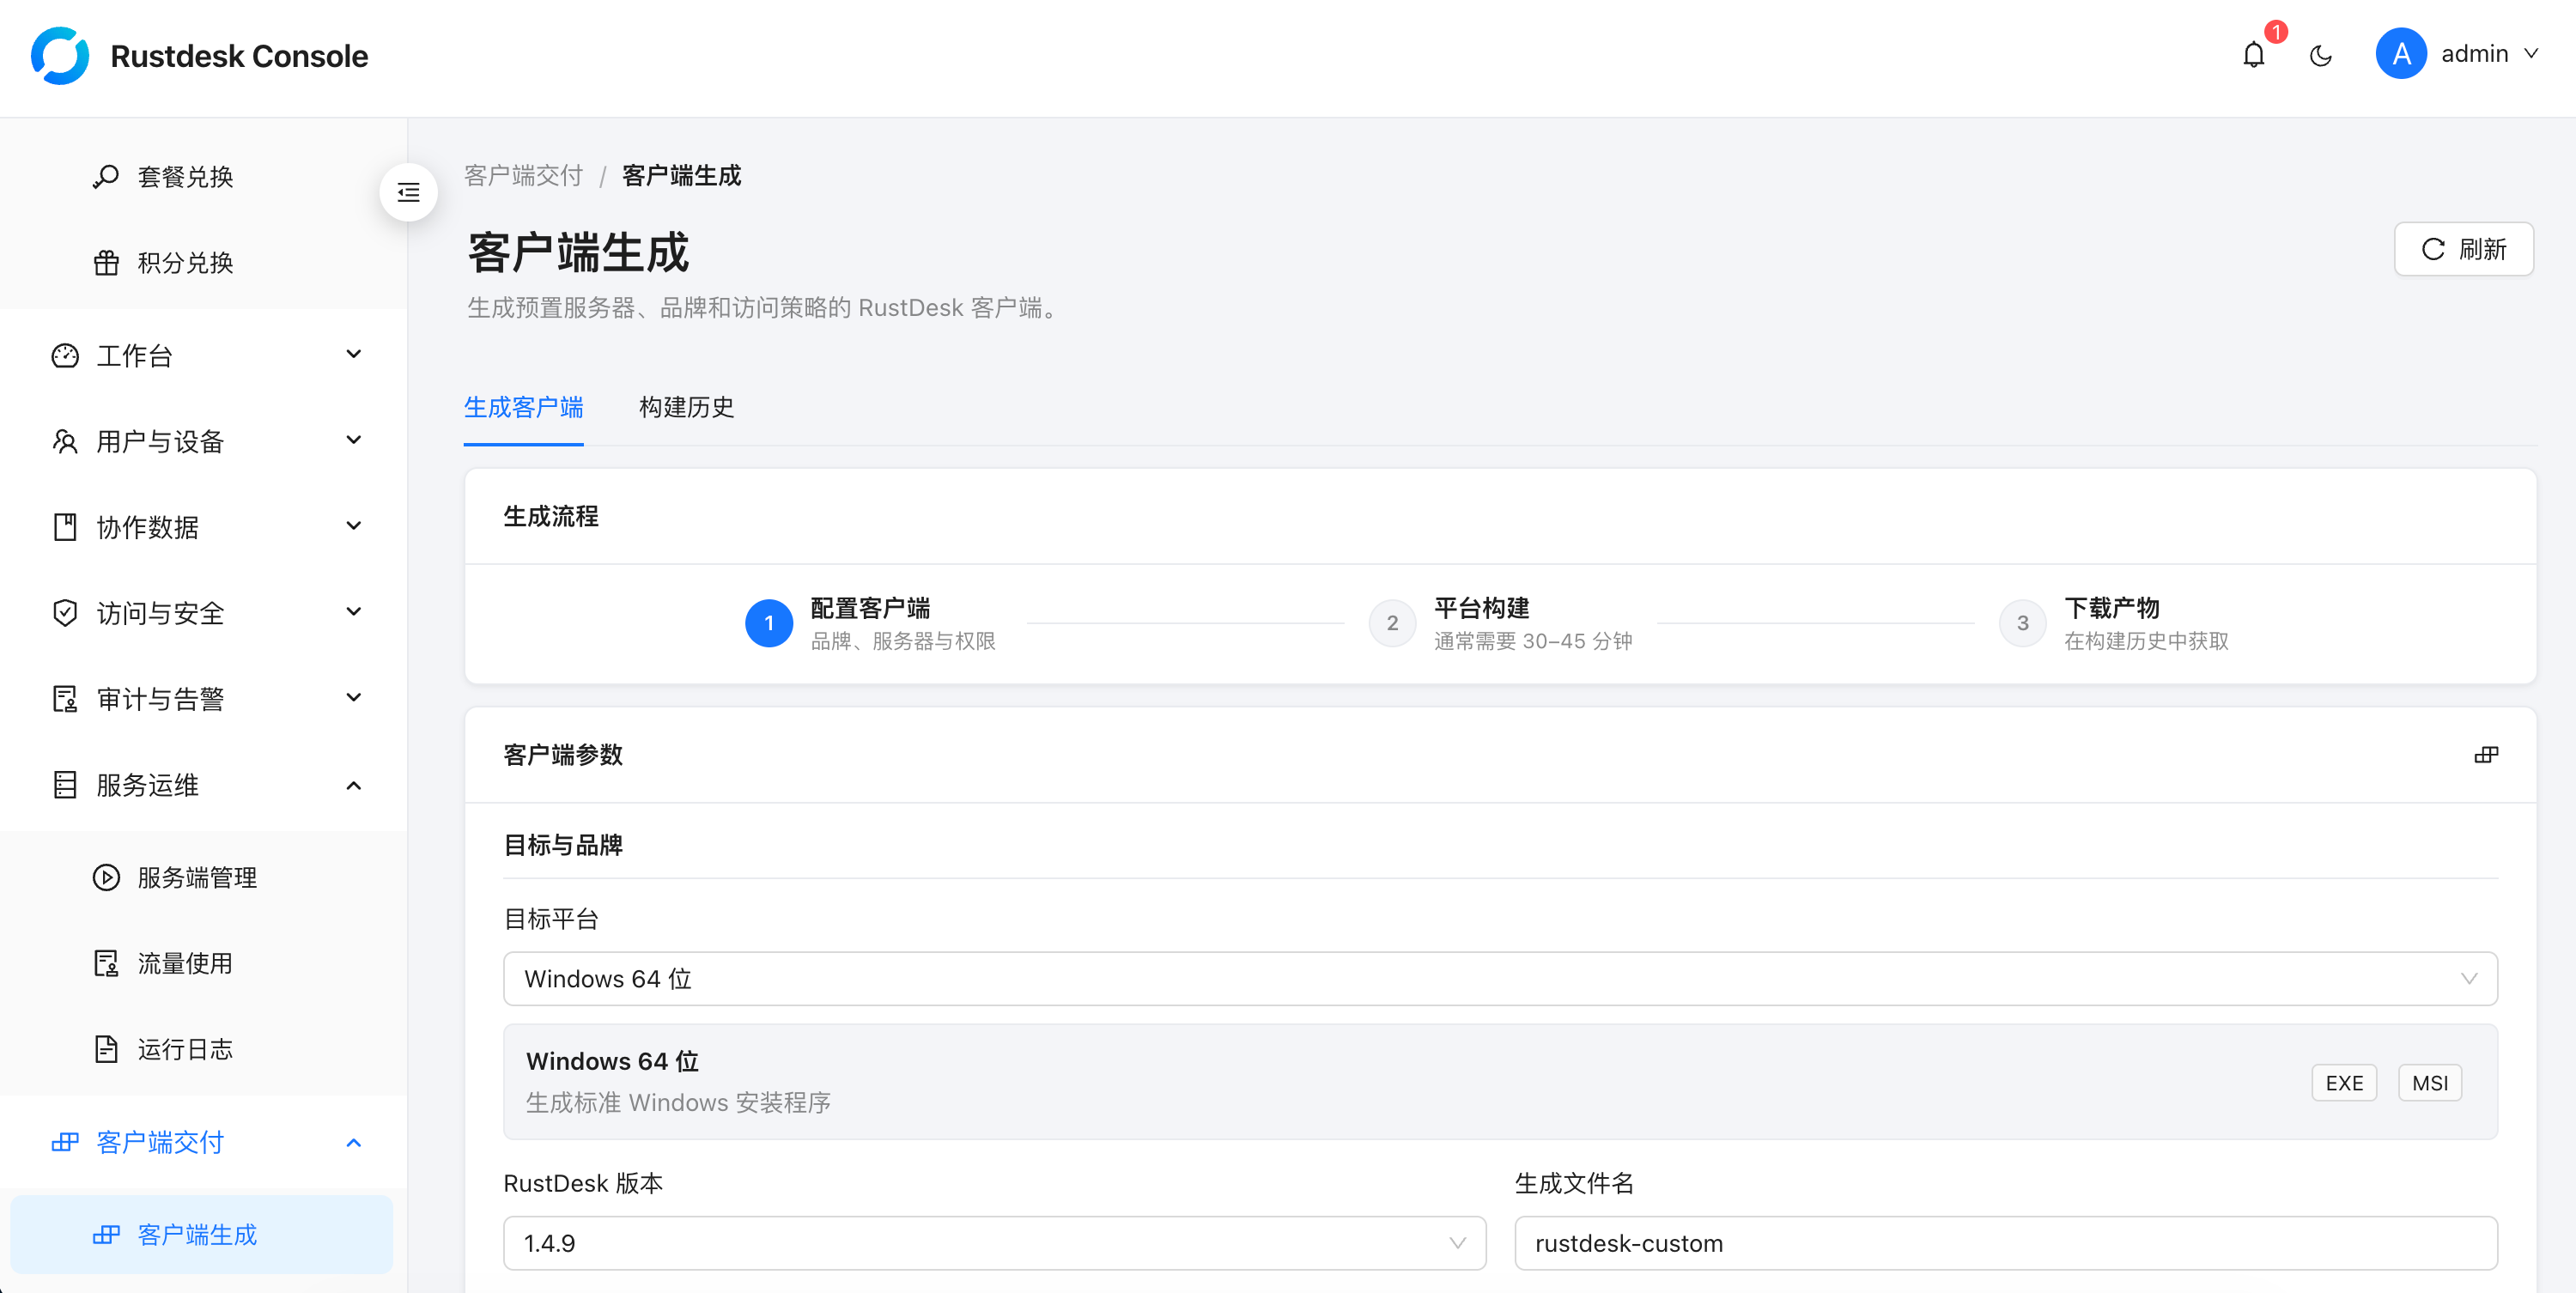Collapse the 服务运维 menu chevron

click(x=353, y=785)
